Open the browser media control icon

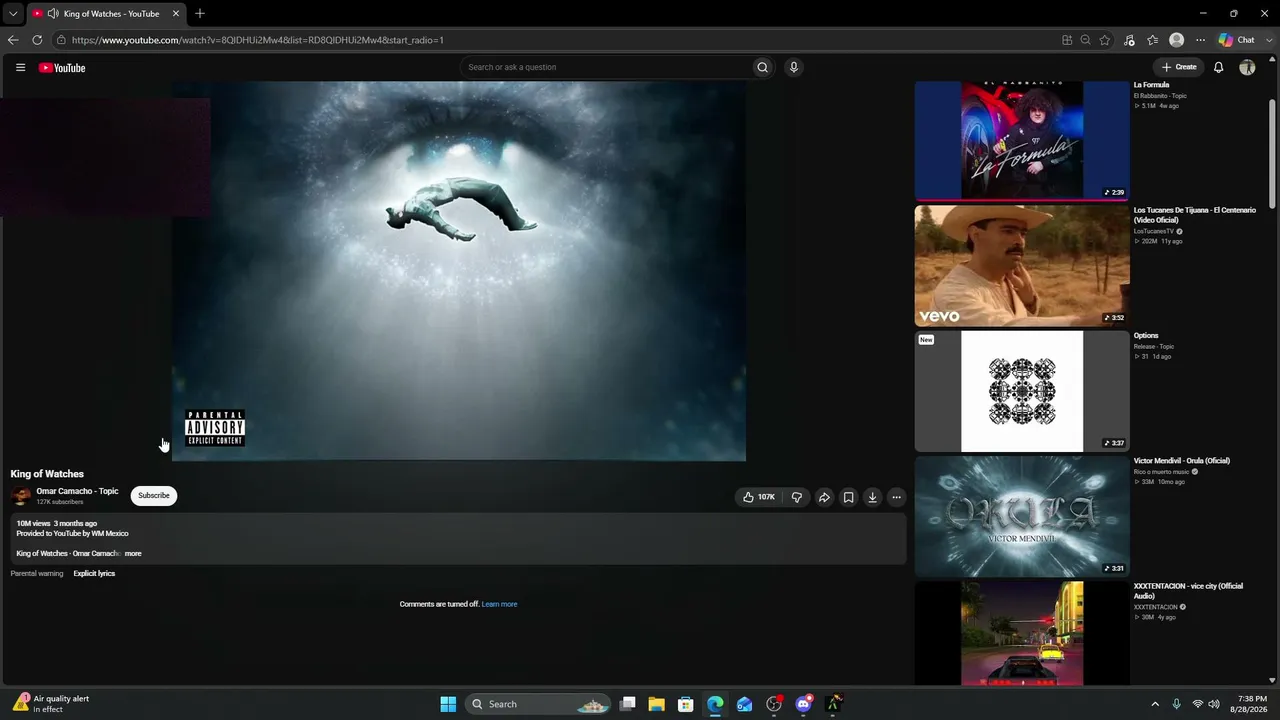[1129, 40]
